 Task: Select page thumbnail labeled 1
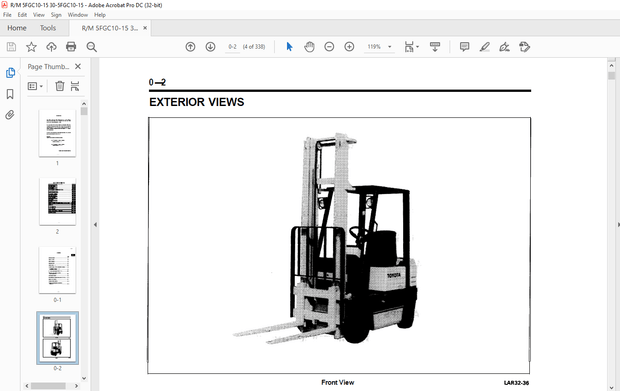[x=57, y=133]
